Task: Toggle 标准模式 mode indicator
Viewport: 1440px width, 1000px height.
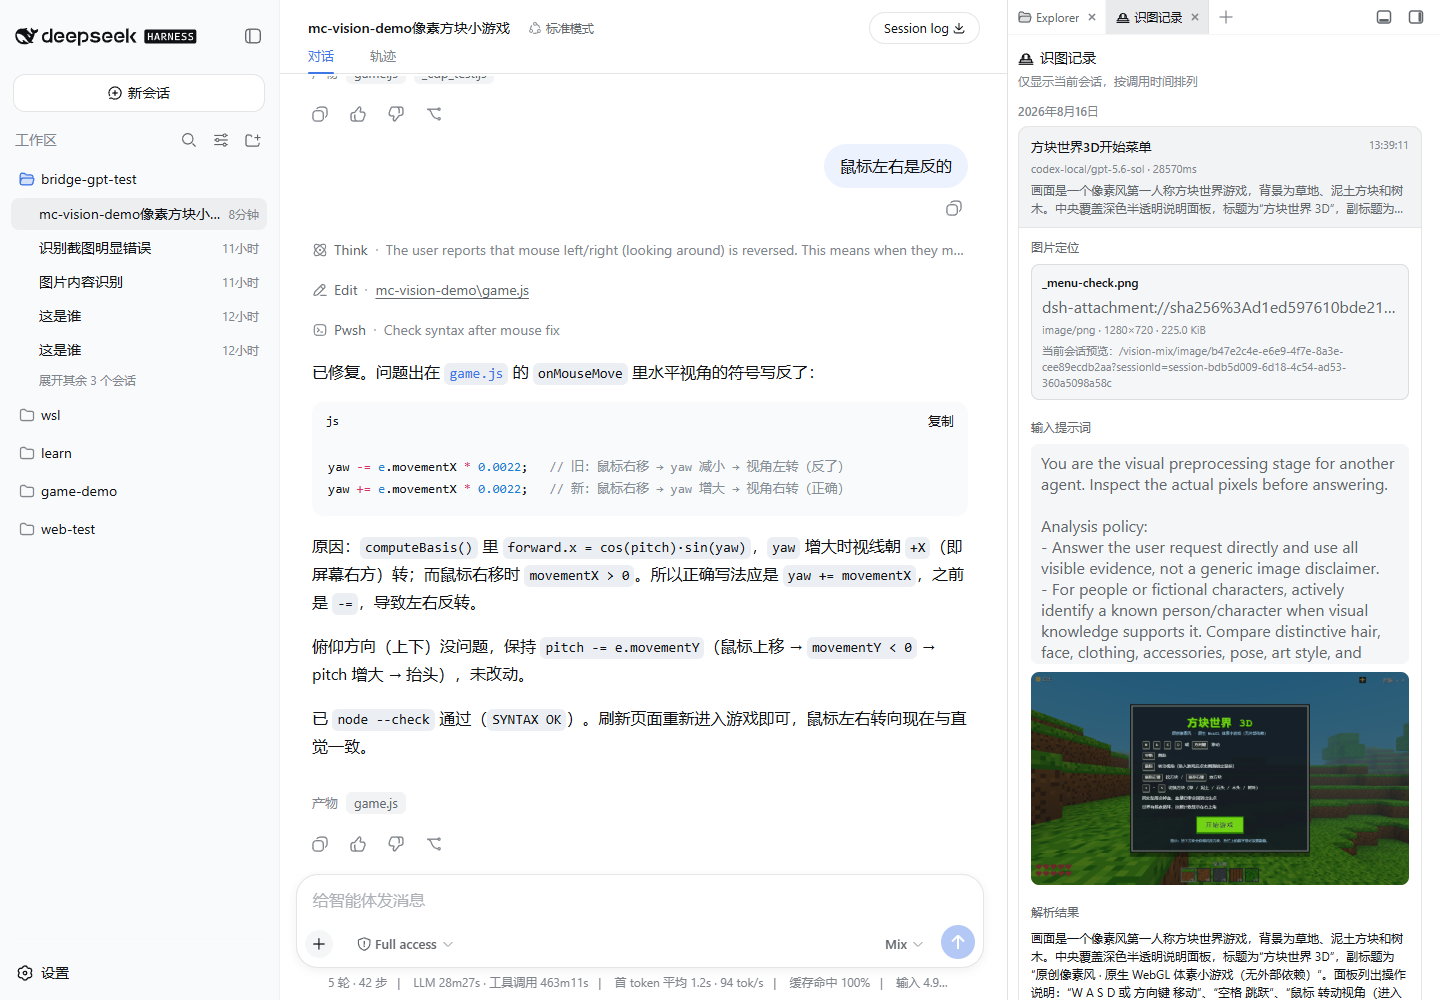Action: [x=561, y=28]
